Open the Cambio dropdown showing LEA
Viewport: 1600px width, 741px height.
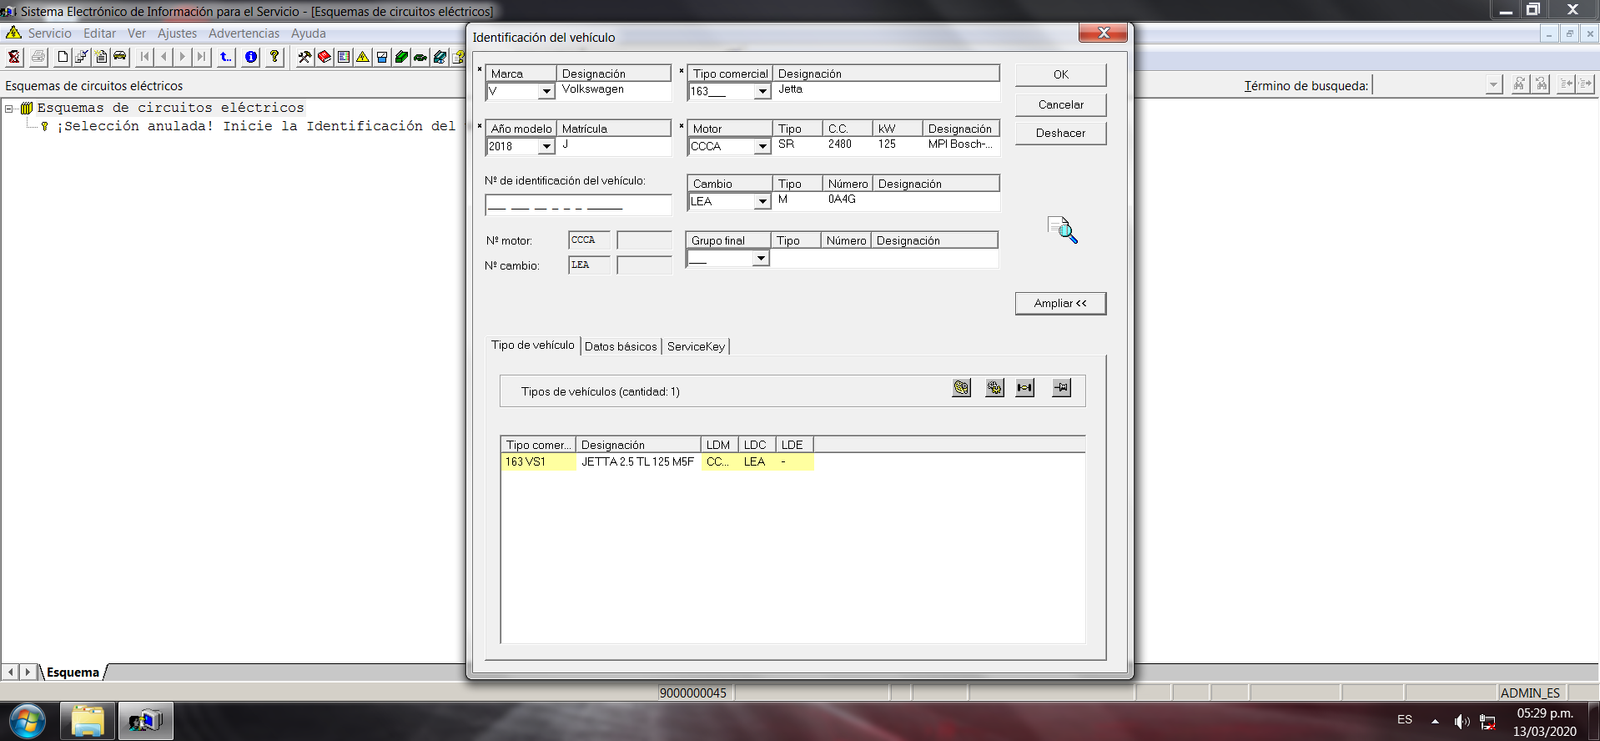pos(762,201)
